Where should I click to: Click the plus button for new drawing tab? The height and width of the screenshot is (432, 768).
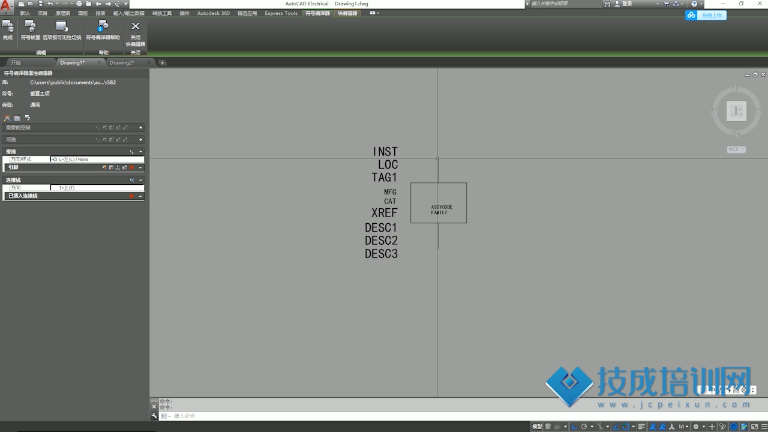pos(162,63)
